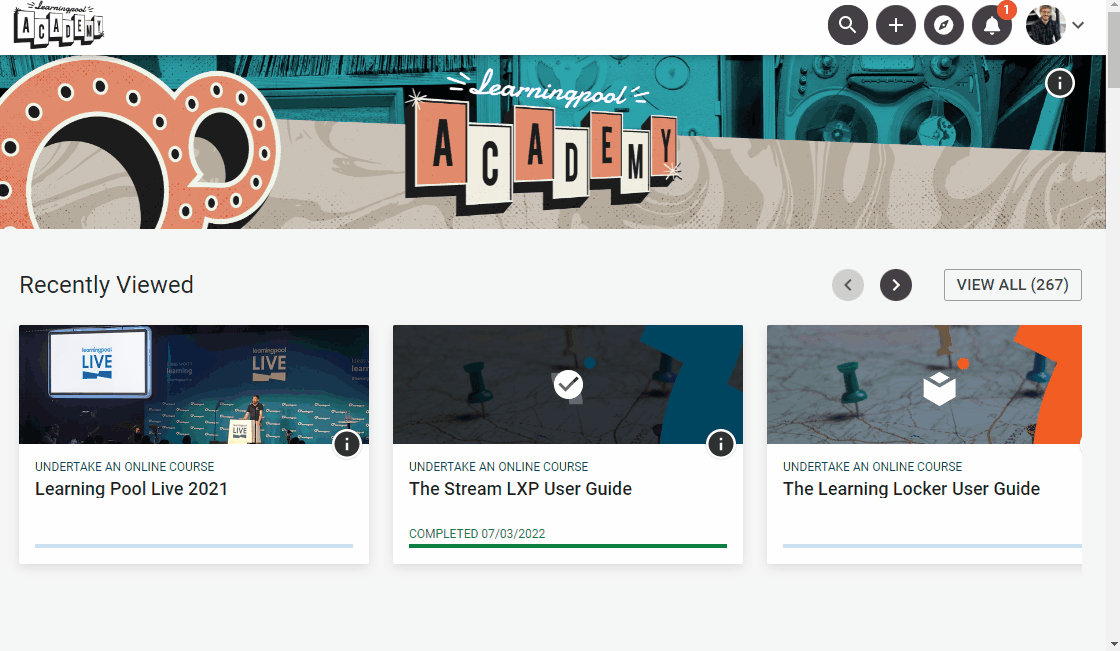
Task: Check notifications via the bell icon
Action: pyautogui.click(x=991, y=24)
